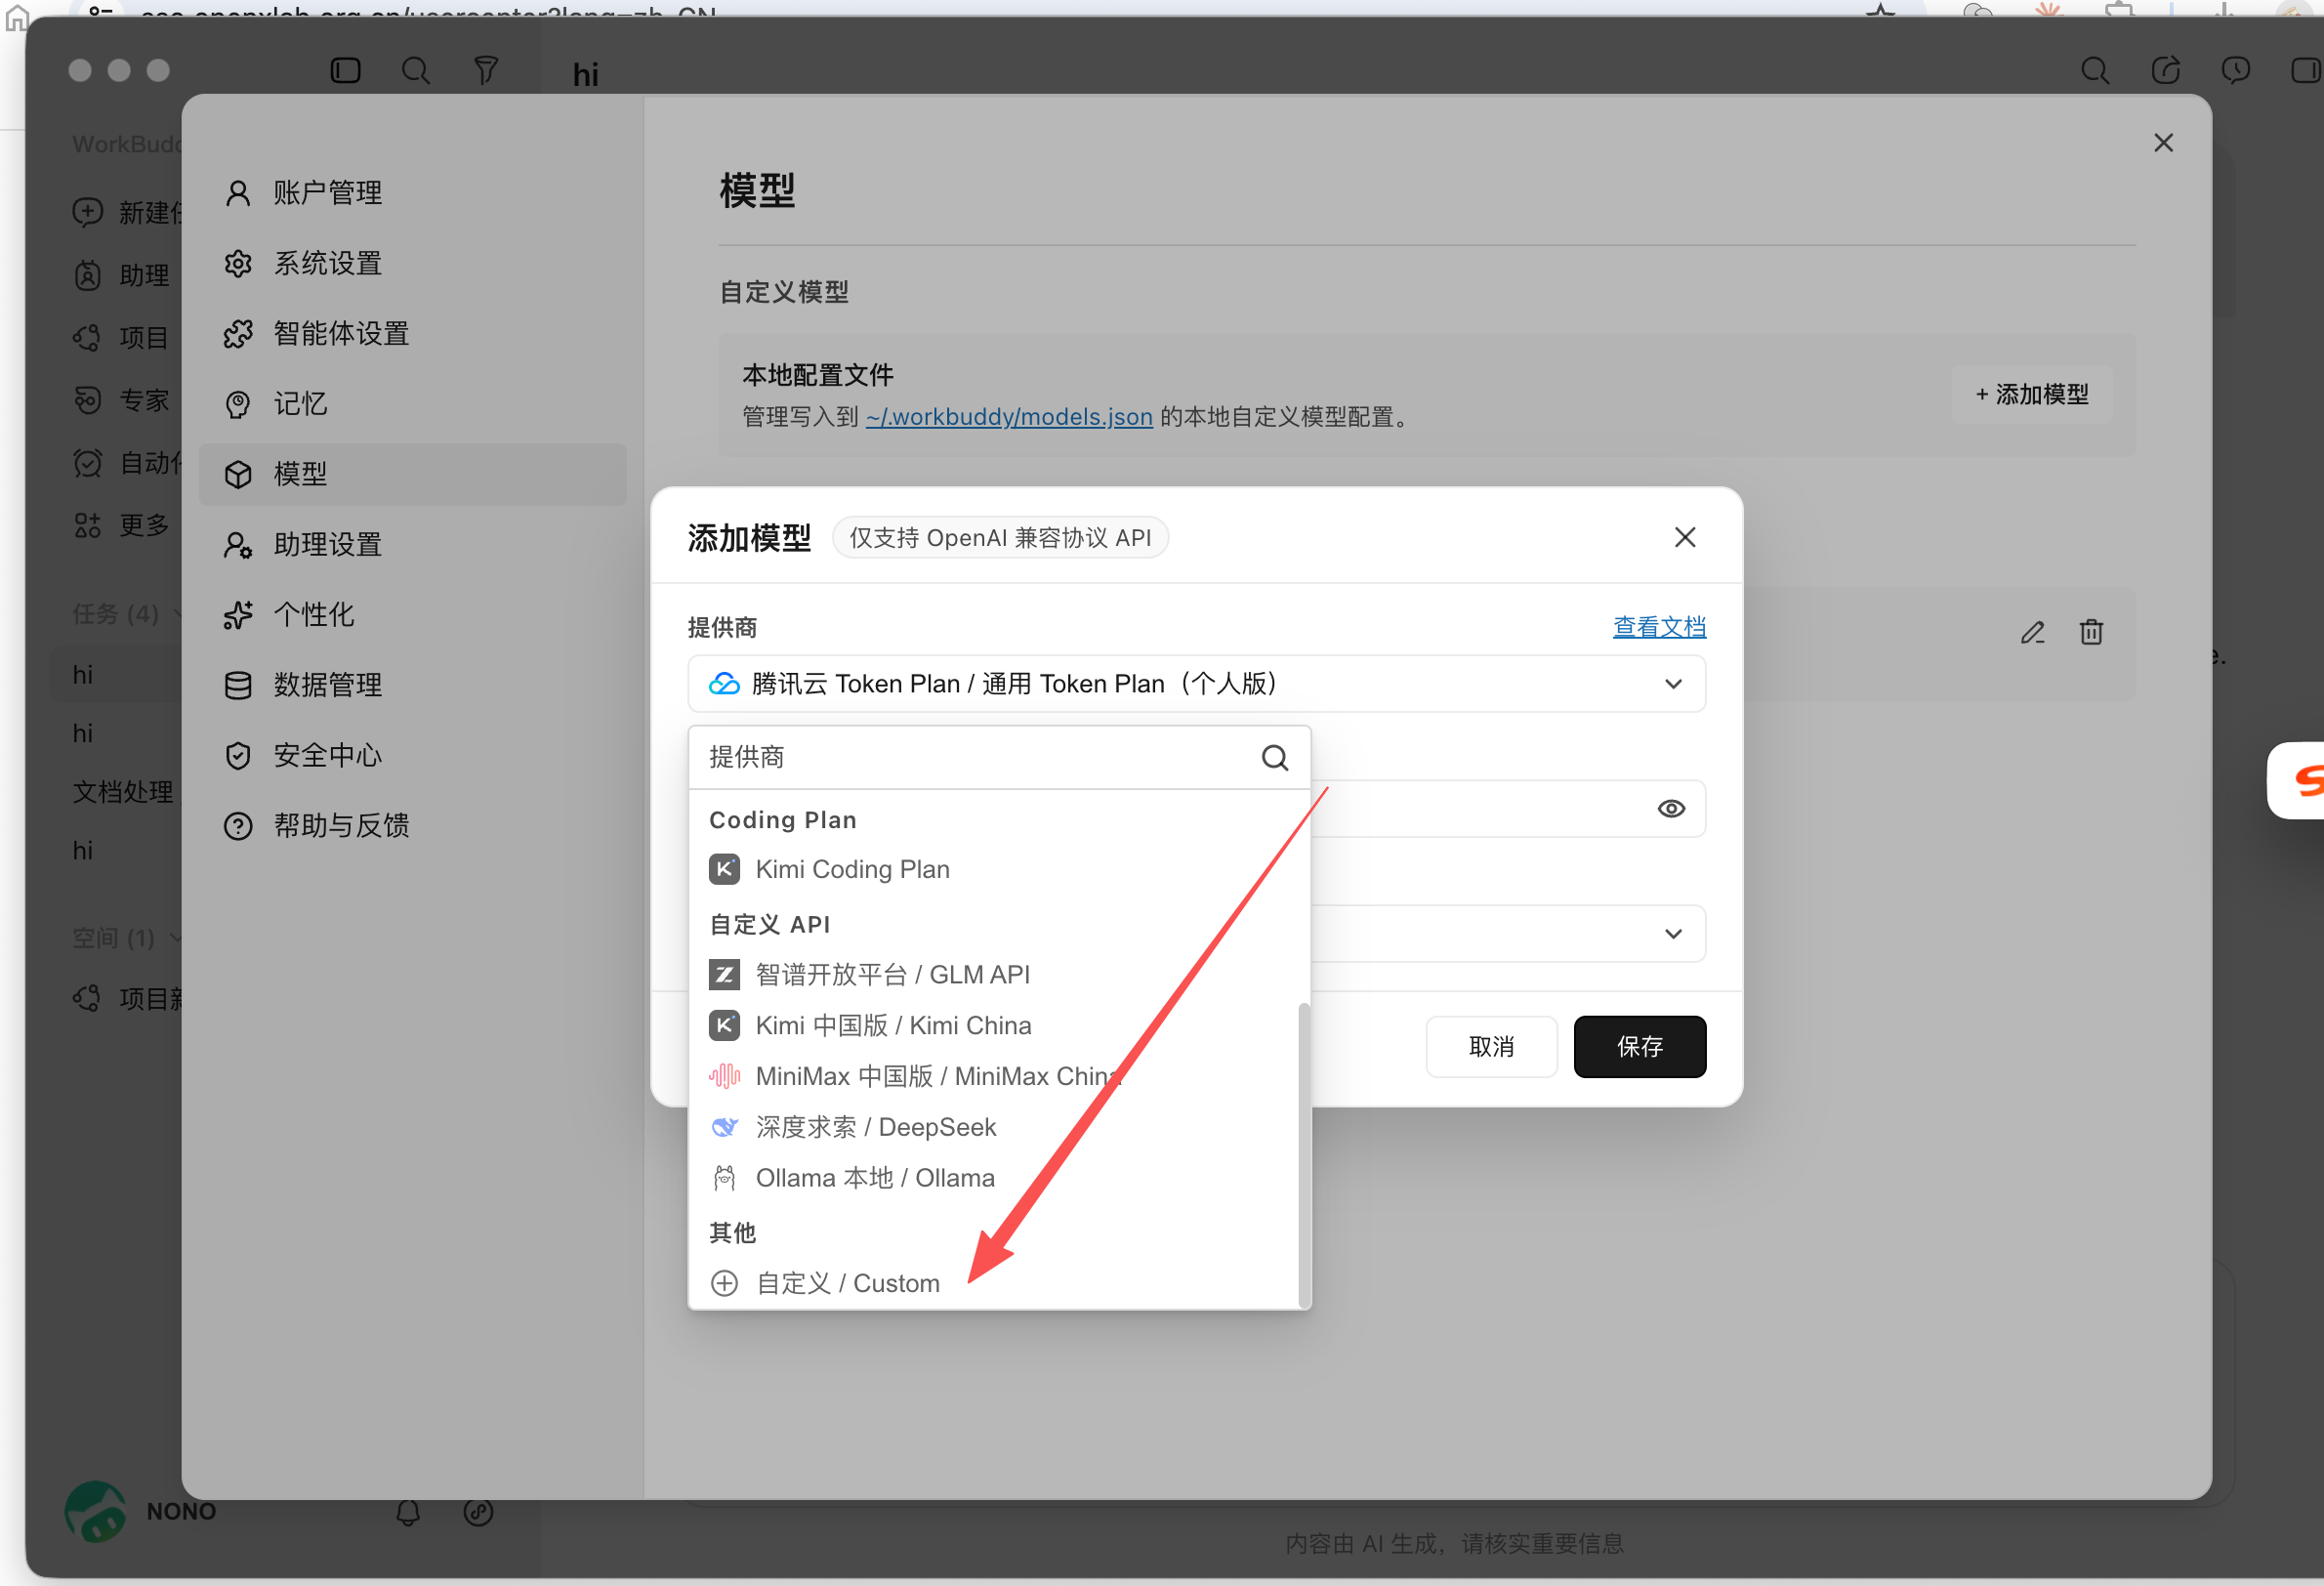Close the settings panel
Screen dimensions: 2324x1586
click(x=2163, y=143)
